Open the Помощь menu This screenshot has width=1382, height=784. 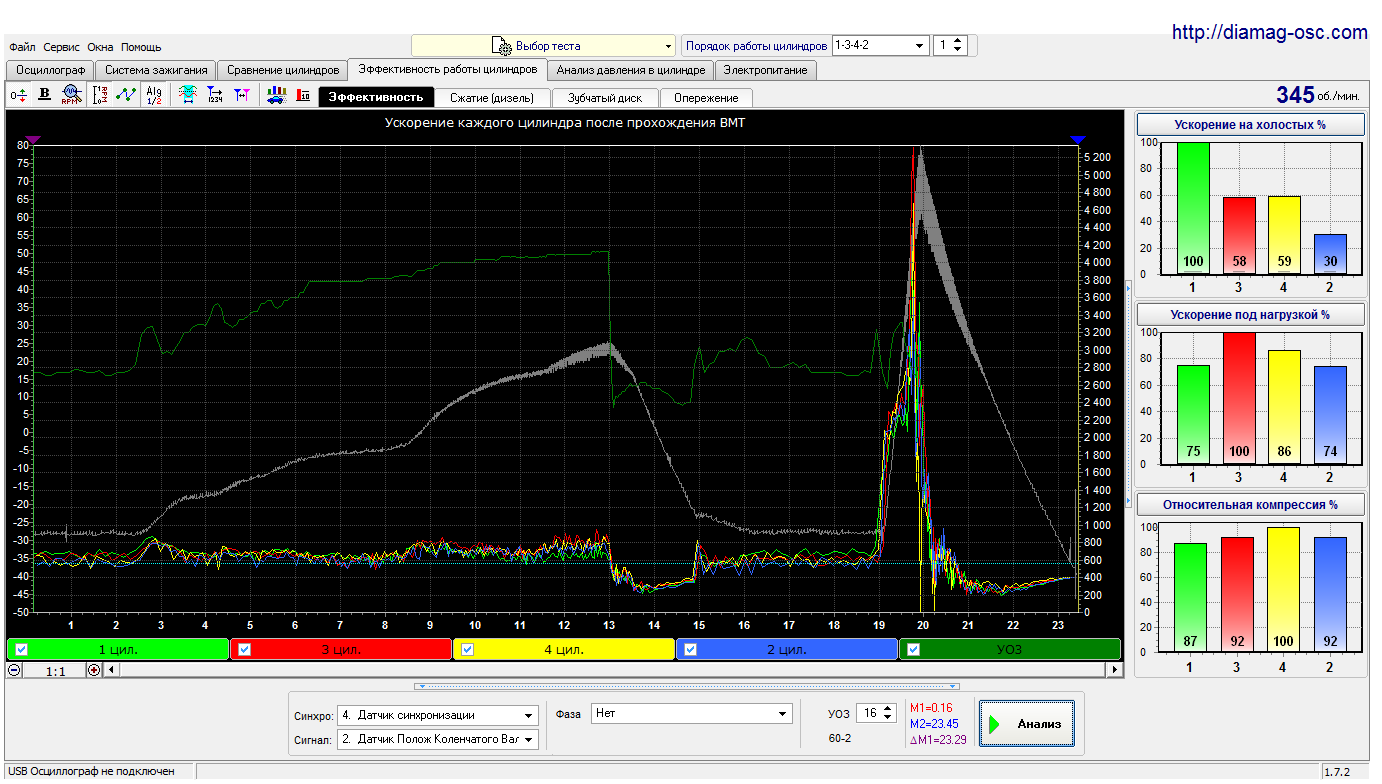click(x=141, y=47)
